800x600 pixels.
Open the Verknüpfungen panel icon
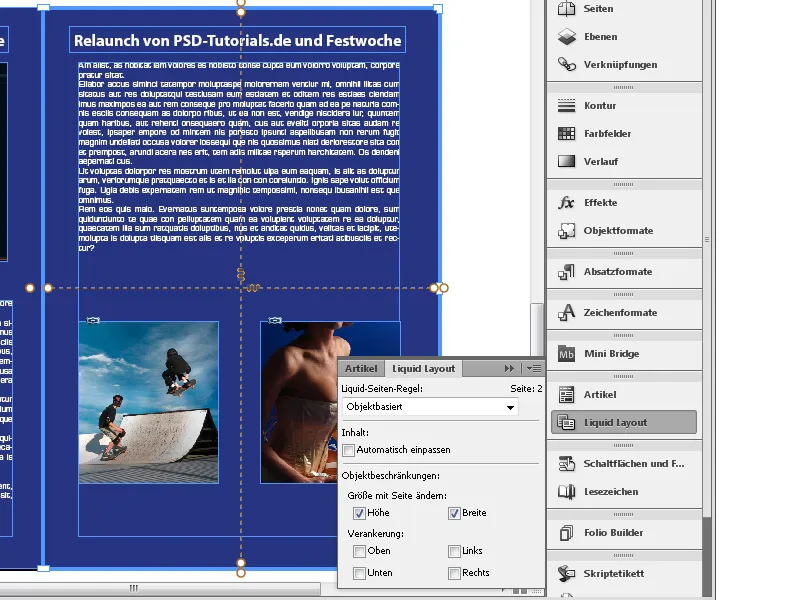pos(566,64)
